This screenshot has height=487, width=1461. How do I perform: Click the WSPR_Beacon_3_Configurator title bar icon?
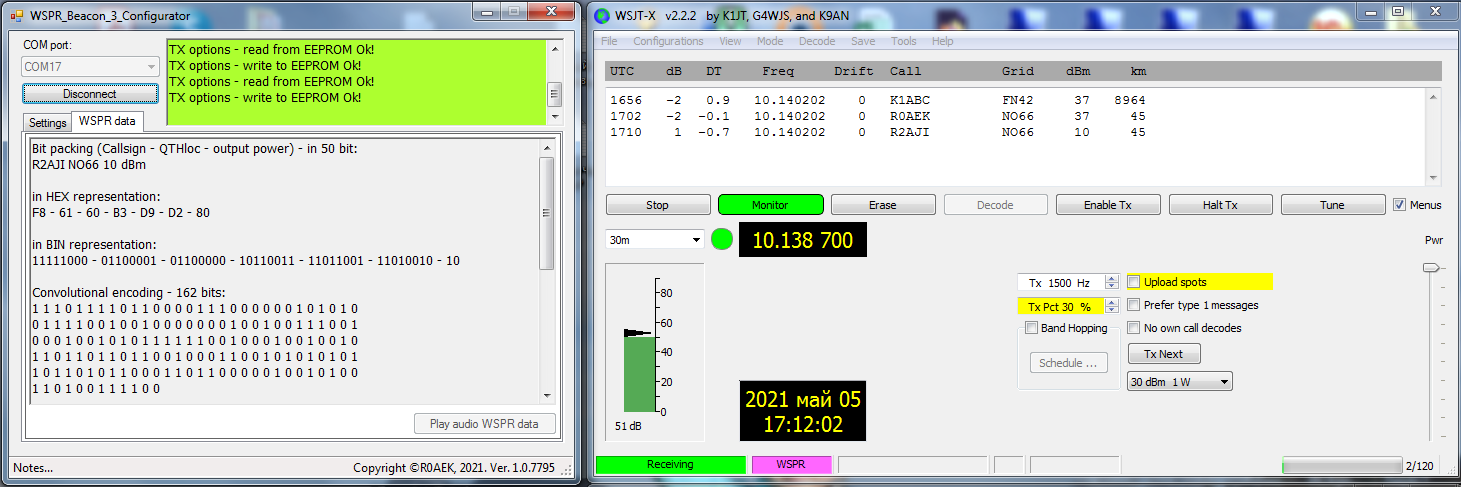(x=16, y=15)
